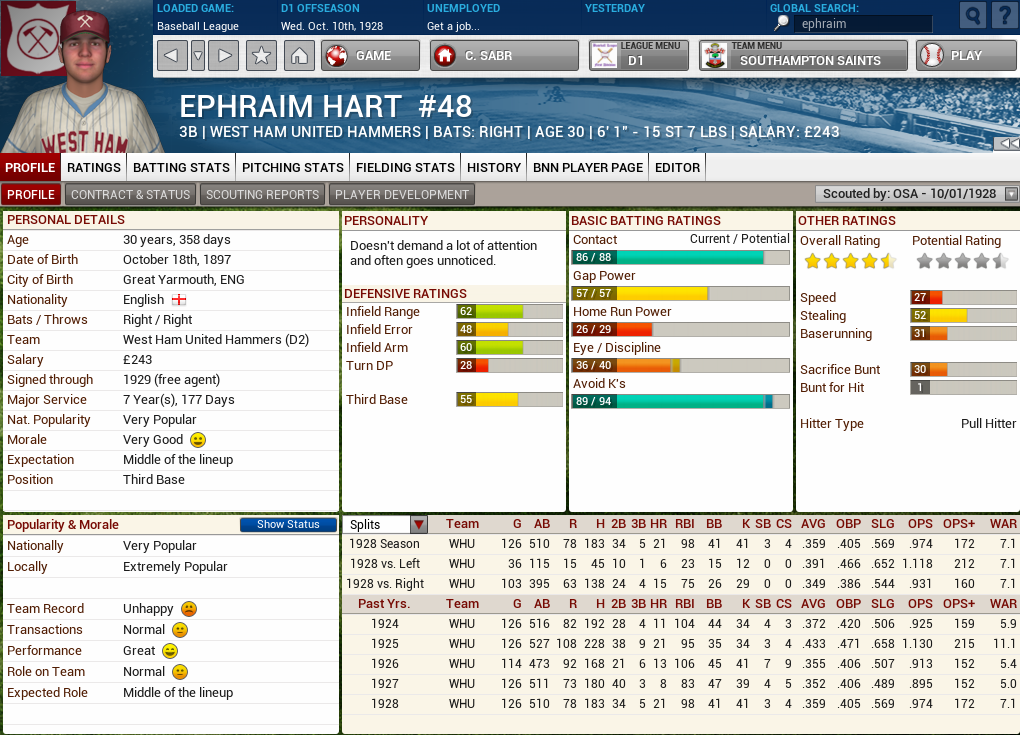Open the C. SABR manager menu
This screenshot has width=1020, height=735.
tap(504, 55)
